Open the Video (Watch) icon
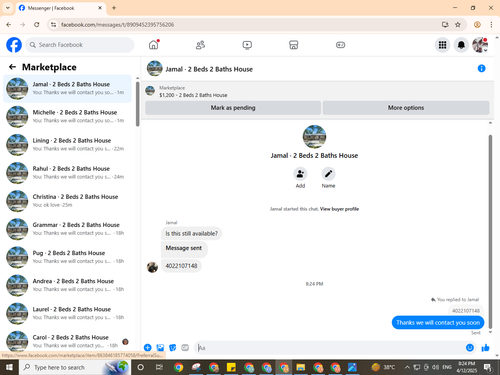 [247, 45]
